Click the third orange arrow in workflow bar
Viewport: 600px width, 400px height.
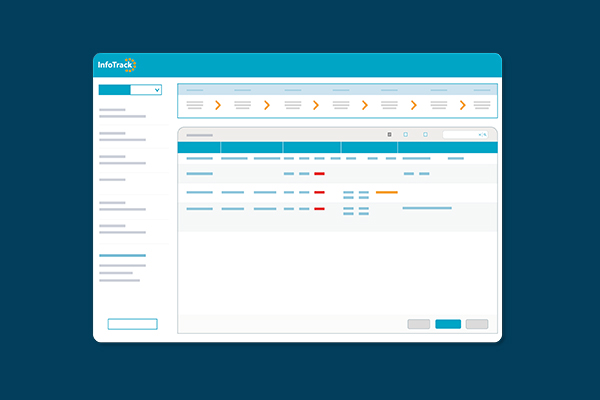pyautogui.click(x=316, y=104)
